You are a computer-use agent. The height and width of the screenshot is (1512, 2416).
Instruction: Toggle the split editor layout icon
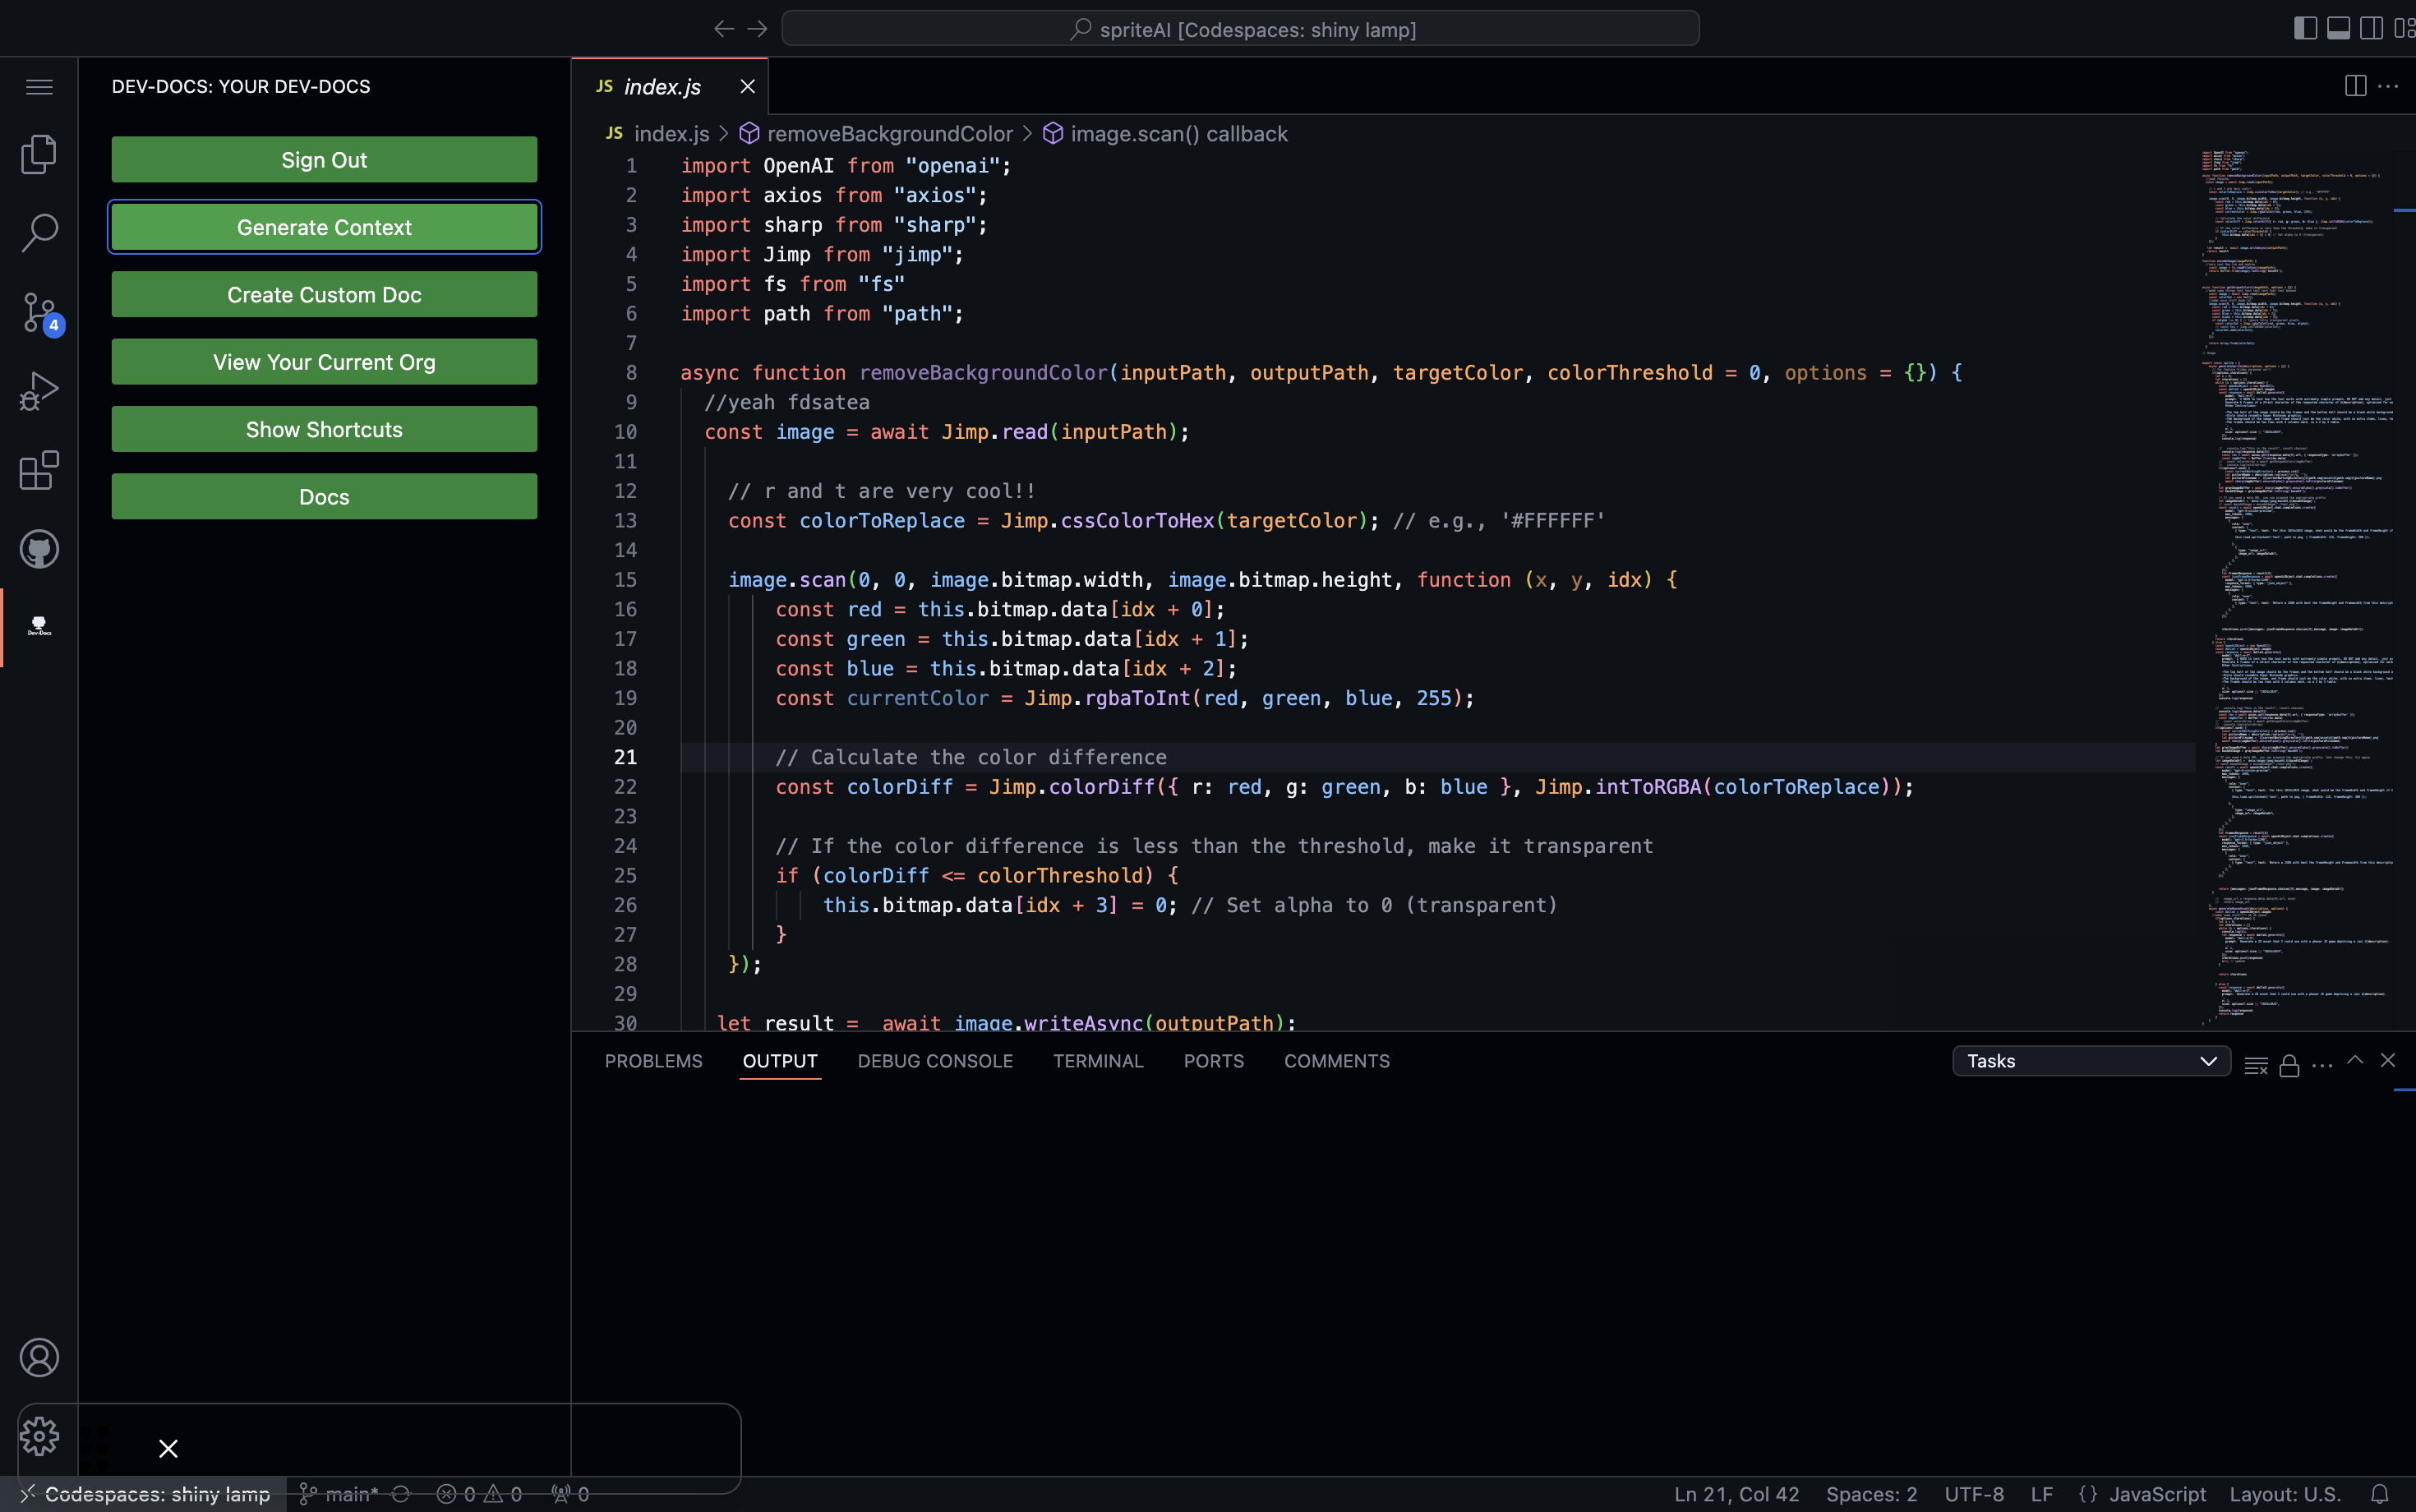coord(2355,84)
